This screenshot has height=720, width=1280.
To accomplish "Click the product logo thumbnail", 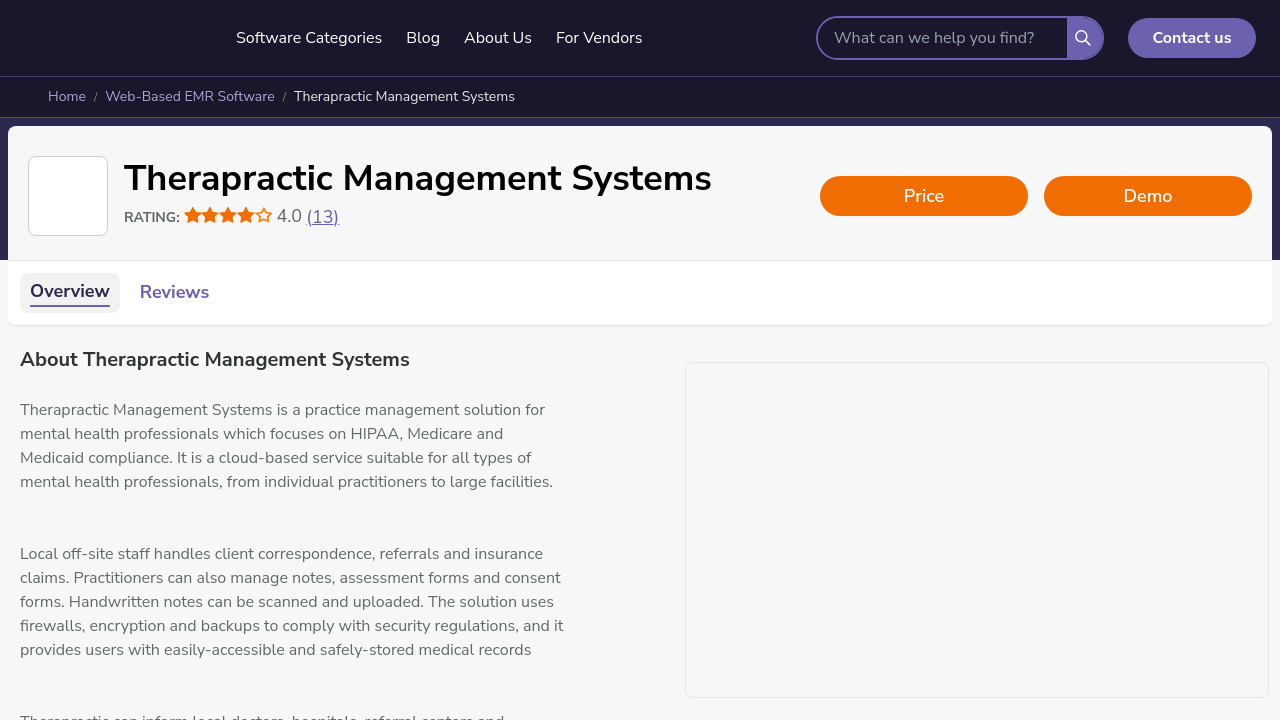I will 68,196.
